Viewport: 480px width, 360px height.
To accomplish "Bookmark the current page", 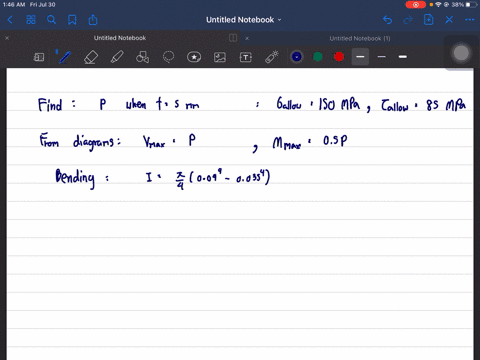I will [x=72, y=20].
